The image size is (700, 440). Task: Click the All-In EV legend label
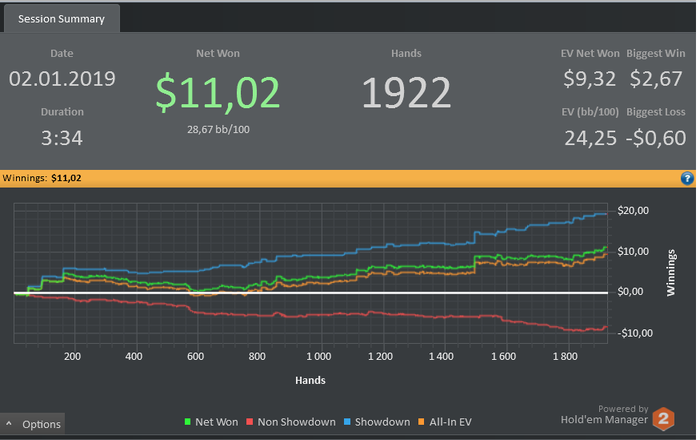pos(450,422)
